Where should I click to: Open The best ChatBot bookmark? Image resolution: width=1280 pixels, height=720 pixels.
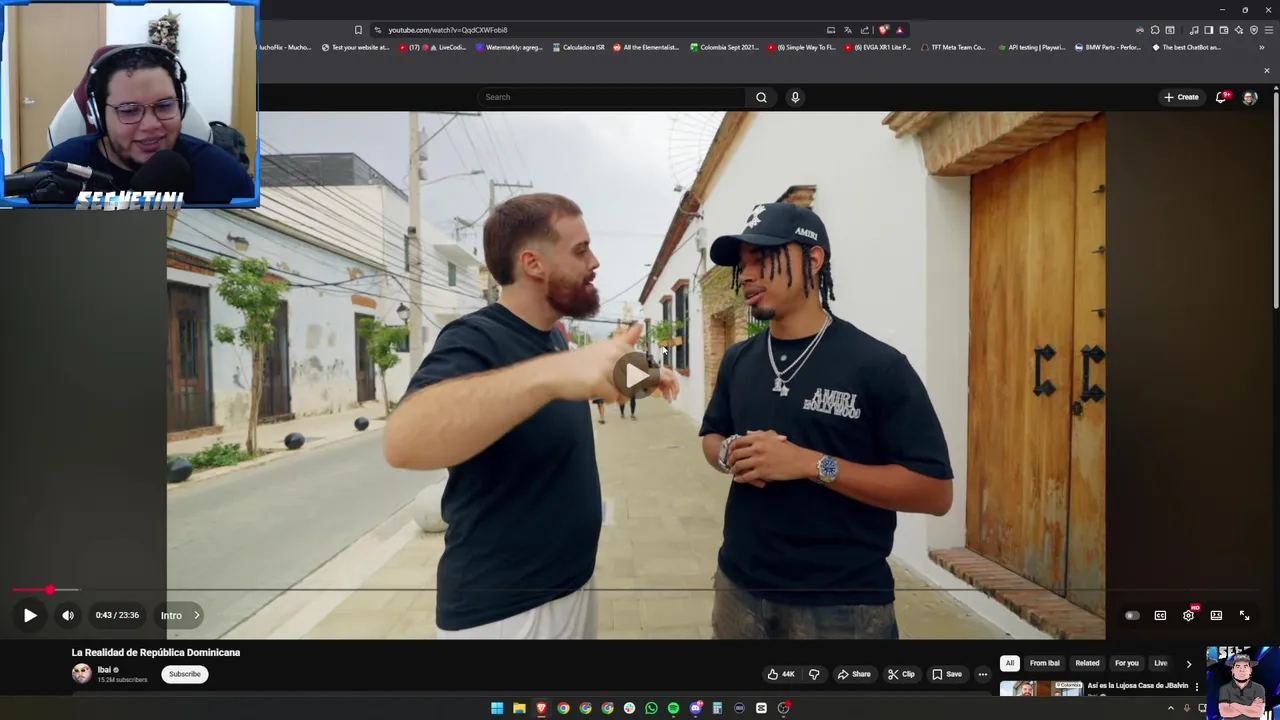(x=1186, y=47)
